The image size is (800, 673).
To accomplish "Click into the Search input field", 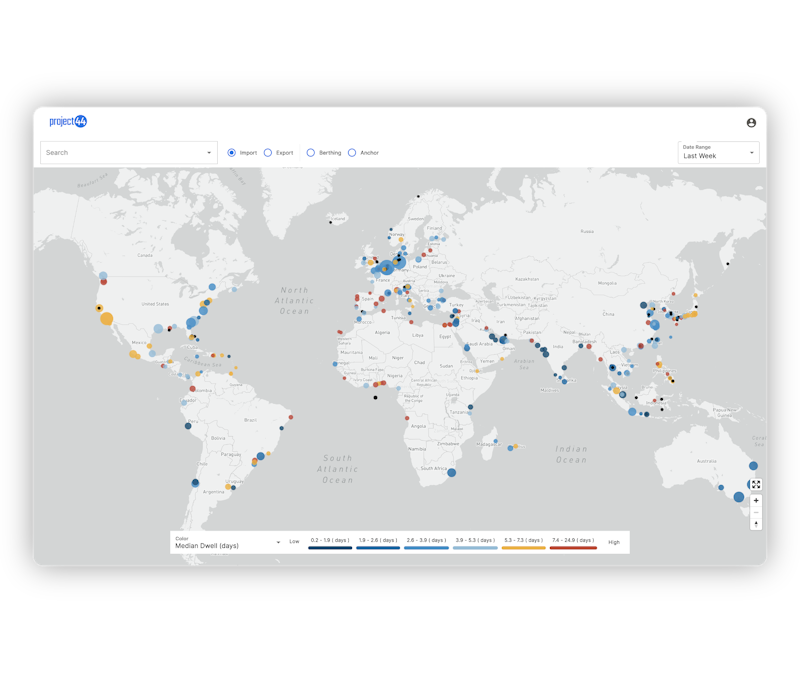I will tap(120, 153).
